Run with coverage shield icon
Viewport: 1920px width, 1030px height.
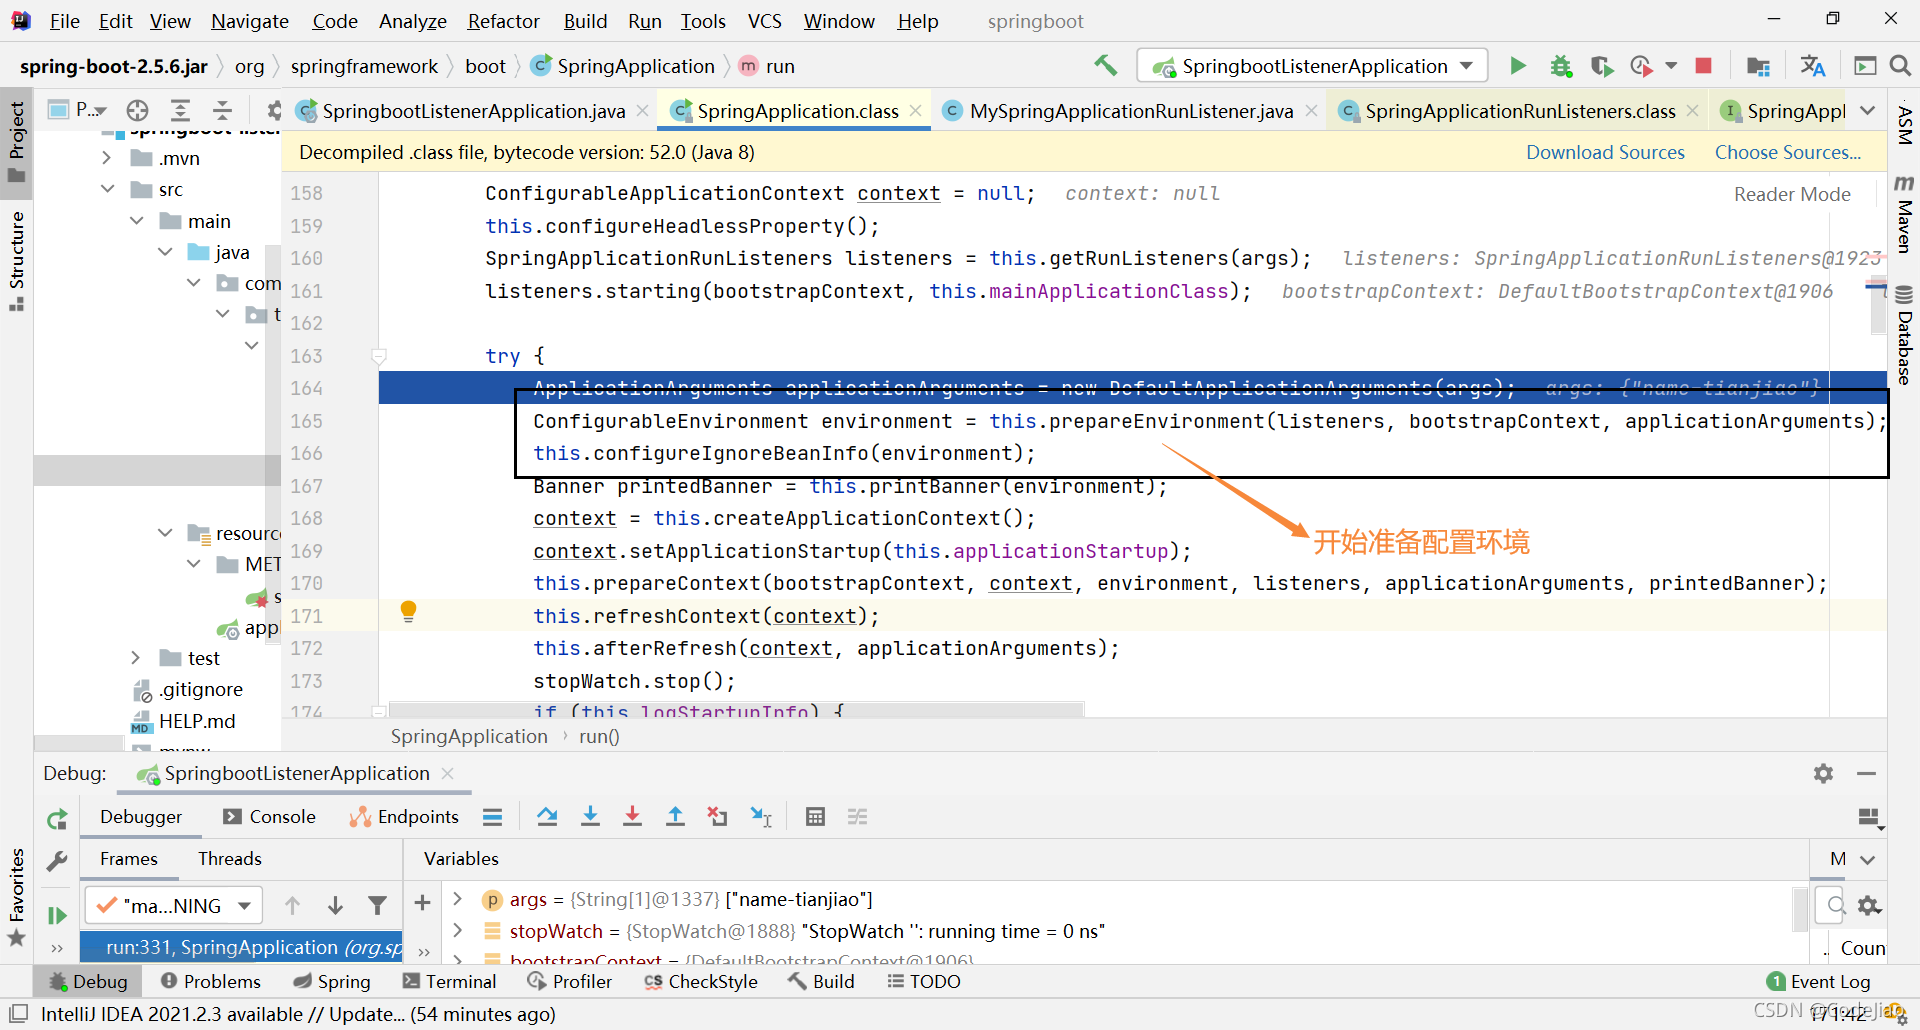(x=1602, y=66)
